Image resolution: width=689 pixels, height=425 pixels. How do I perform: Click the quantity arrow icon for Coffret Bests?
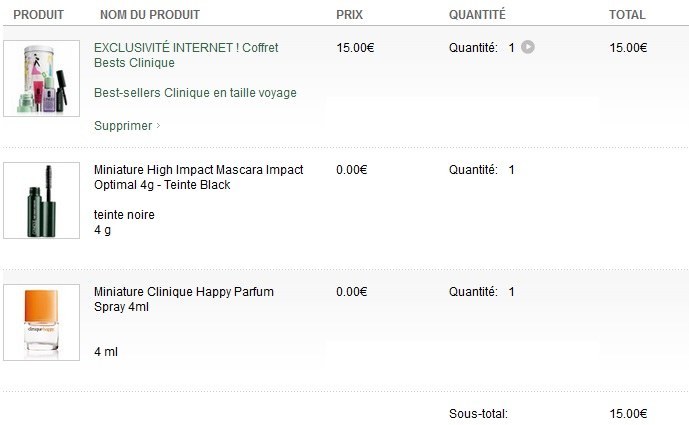(x=528, y=47)
